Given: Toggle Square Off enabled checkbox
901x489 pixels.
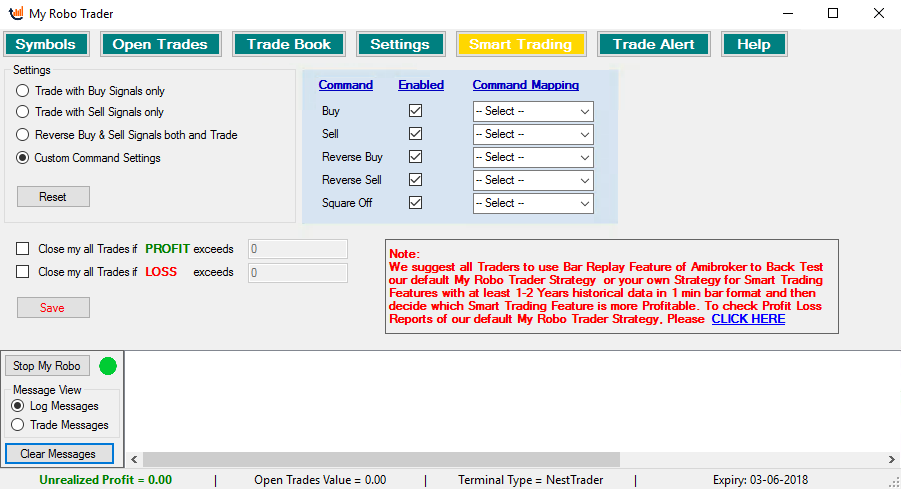Looking at the screenshot, I should tap(415, 203).
